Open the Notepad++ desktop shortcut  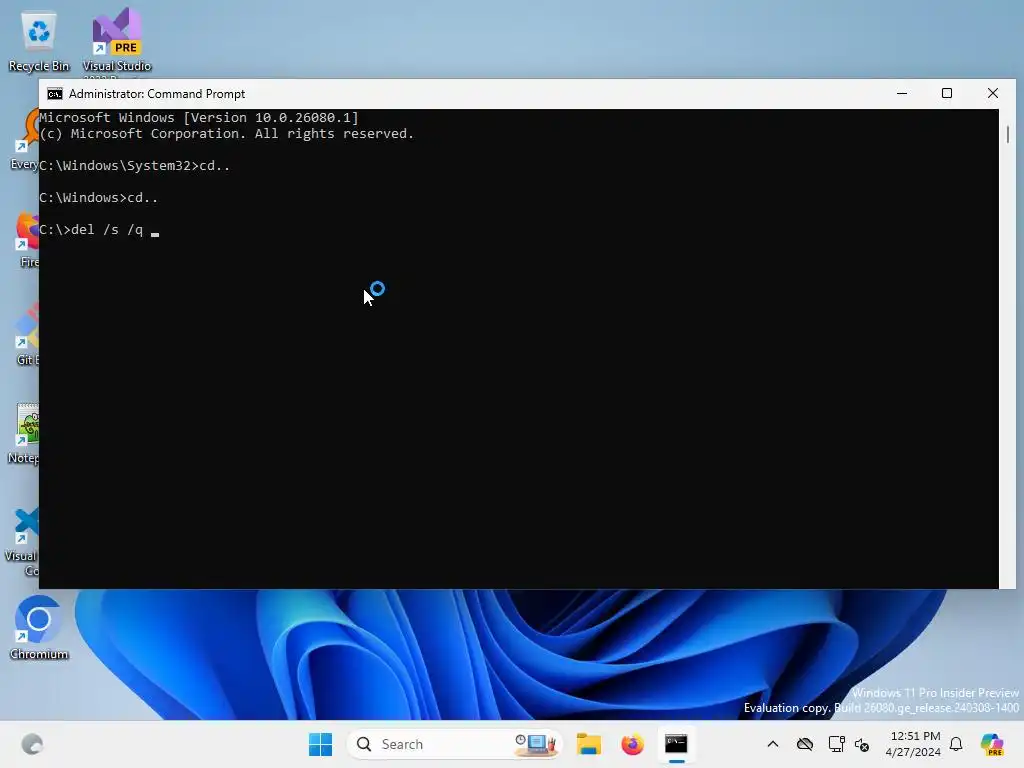point(24,433)
